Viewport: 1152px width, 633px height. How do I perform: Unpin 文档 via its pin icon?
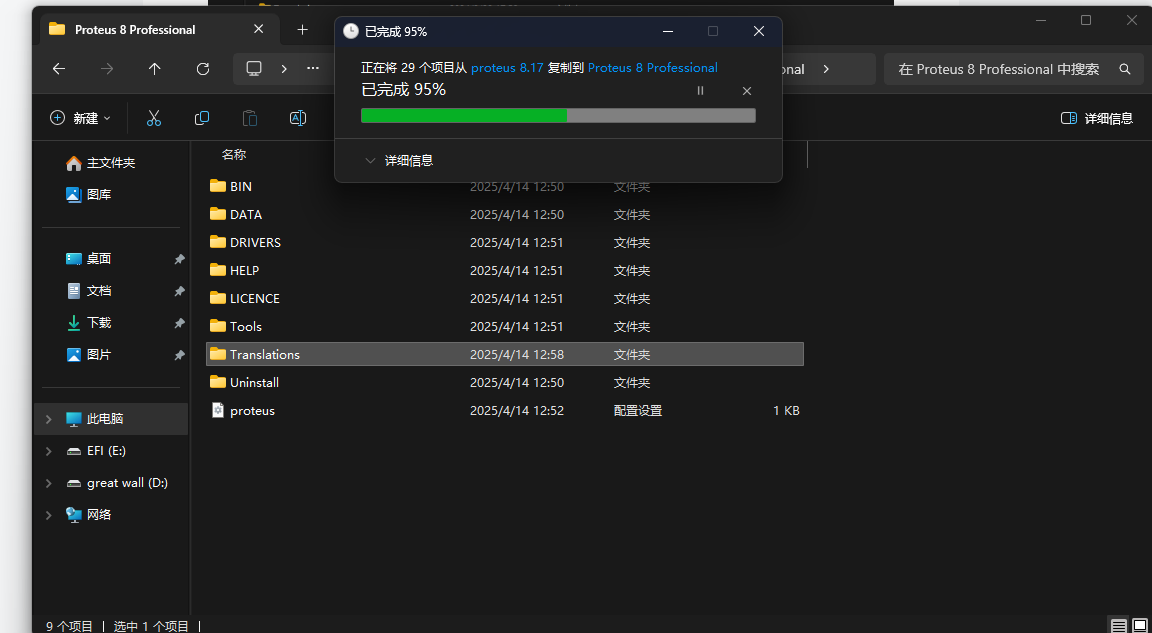point(179,292)
